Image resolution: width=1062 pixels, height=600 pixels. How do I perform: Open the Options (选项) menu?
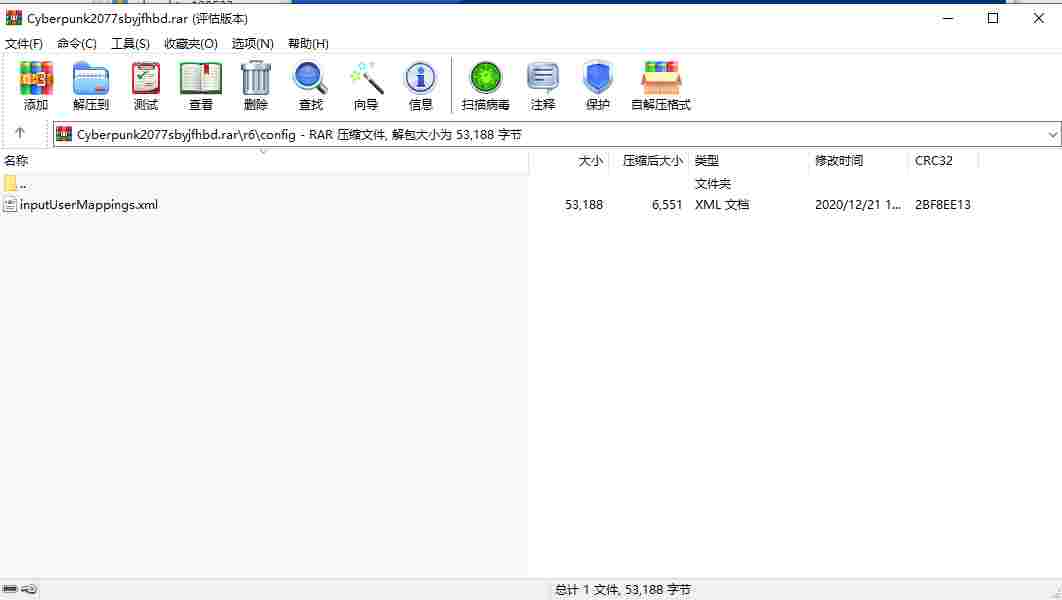coord(253,43)
